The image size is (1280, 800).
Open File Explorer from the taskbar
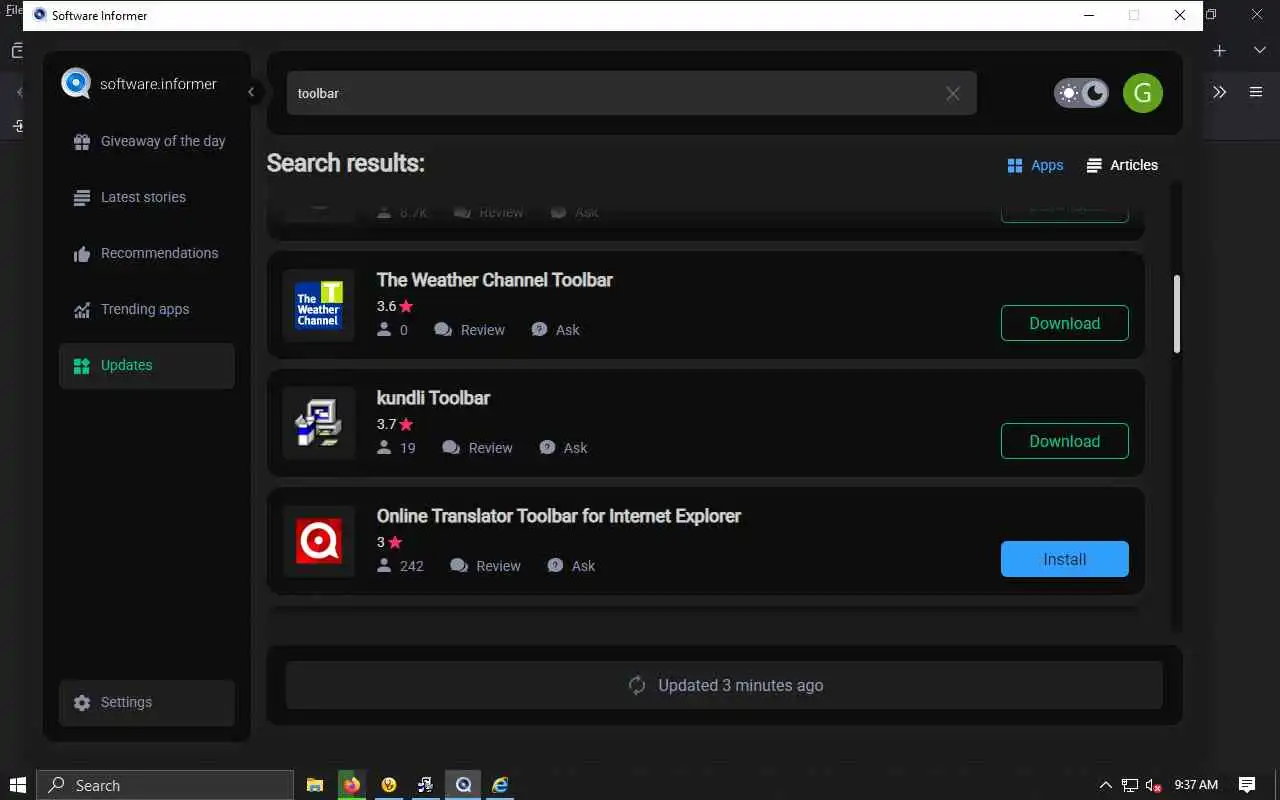[314, 785]
